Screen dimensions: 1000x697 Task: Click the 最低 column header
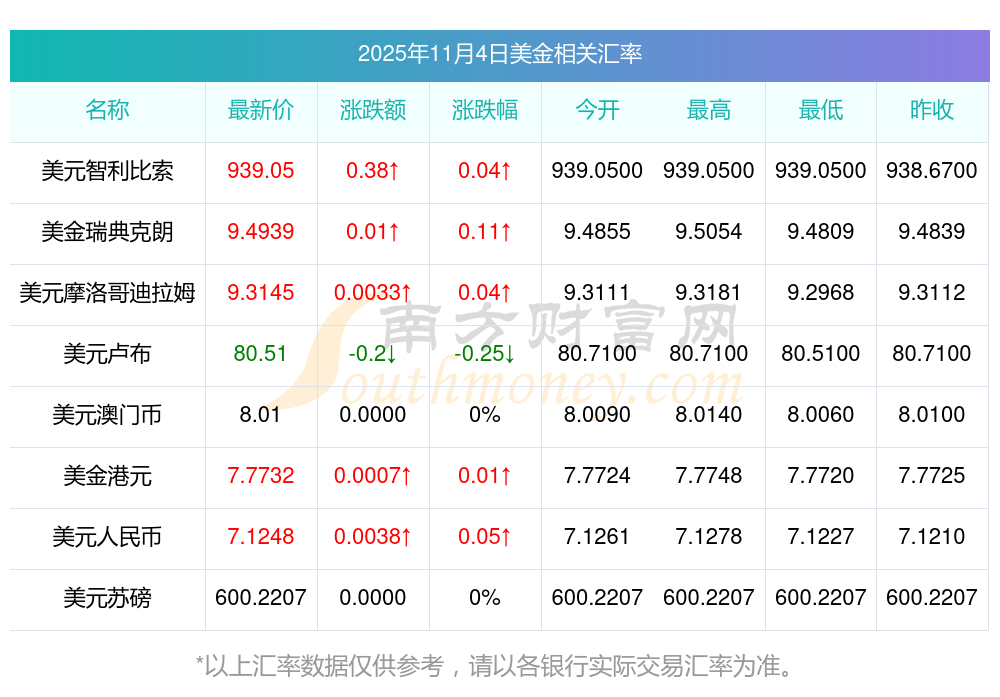pyautogui.click(x=821, y=110)
